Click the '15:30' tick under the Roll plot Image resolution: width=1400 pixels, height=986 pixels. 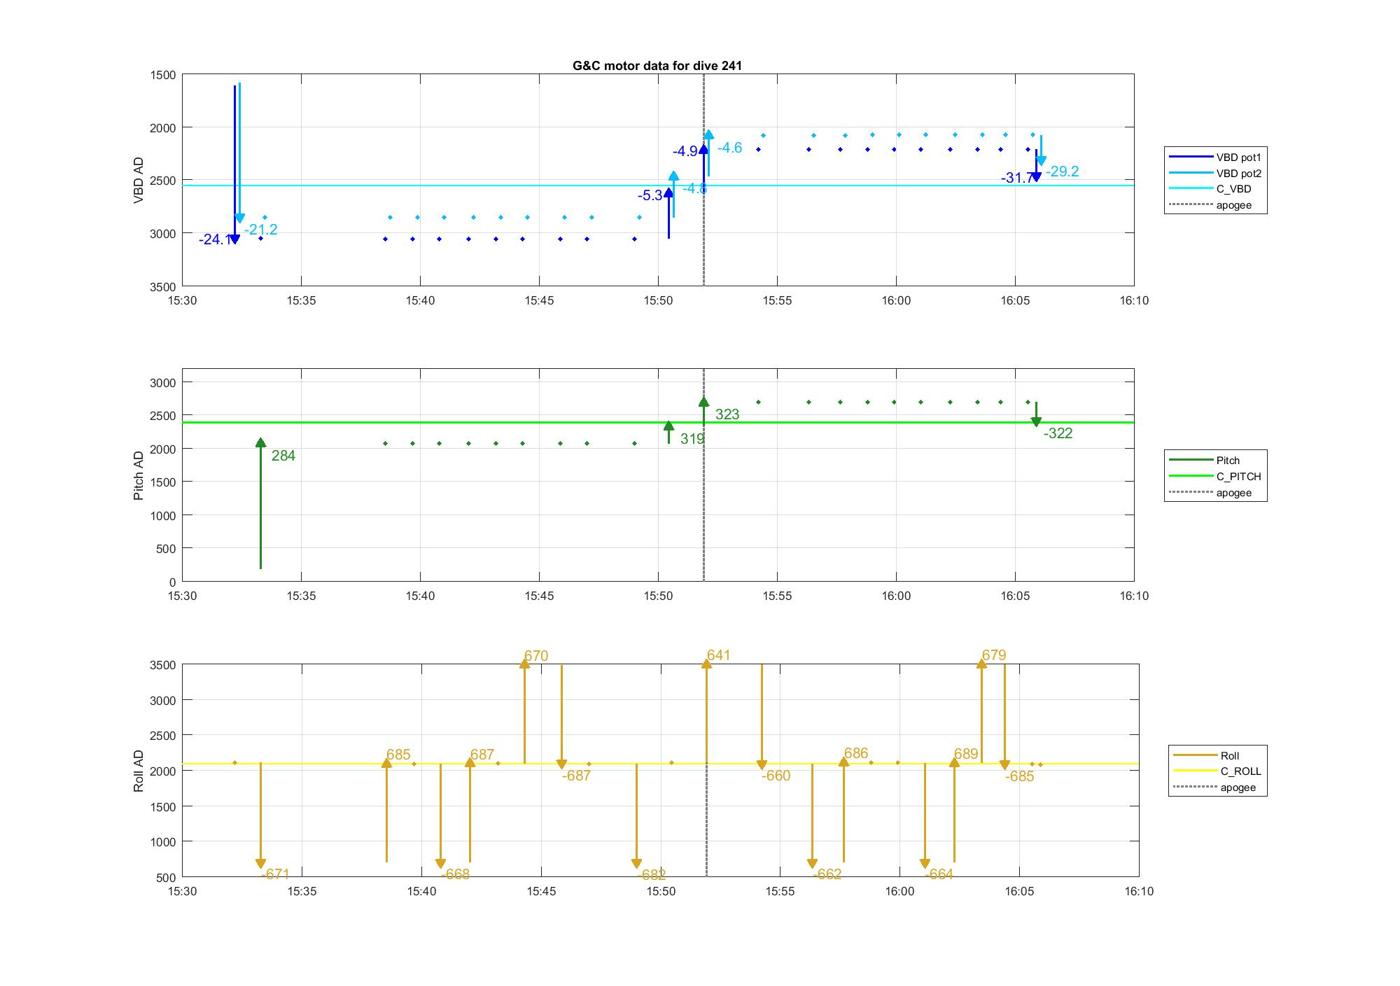182,891
